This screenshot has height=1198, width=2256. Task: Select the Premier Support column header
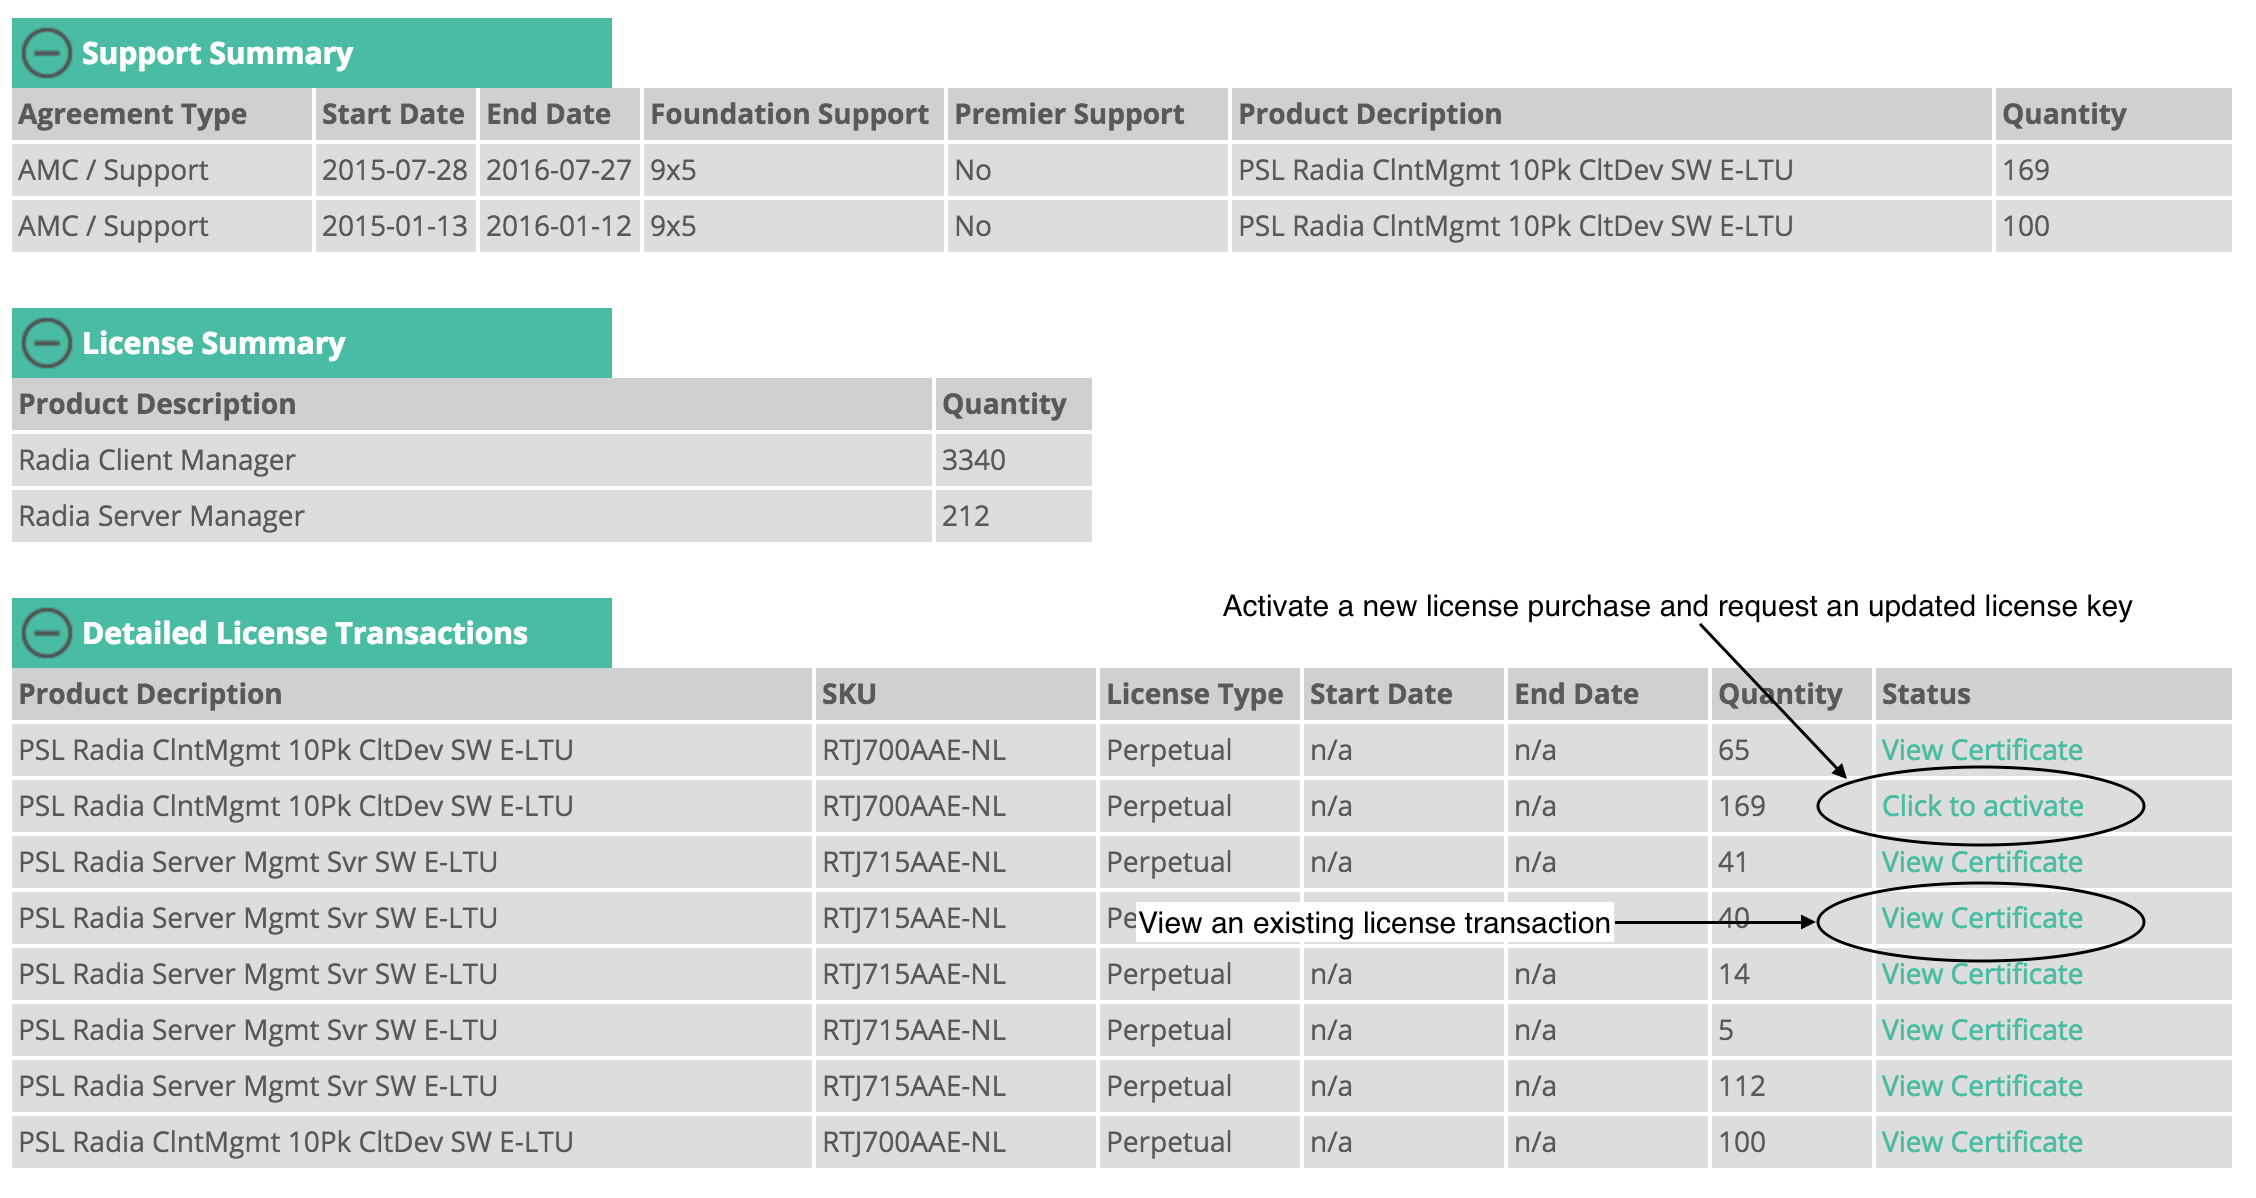[x=1088, y=114]
